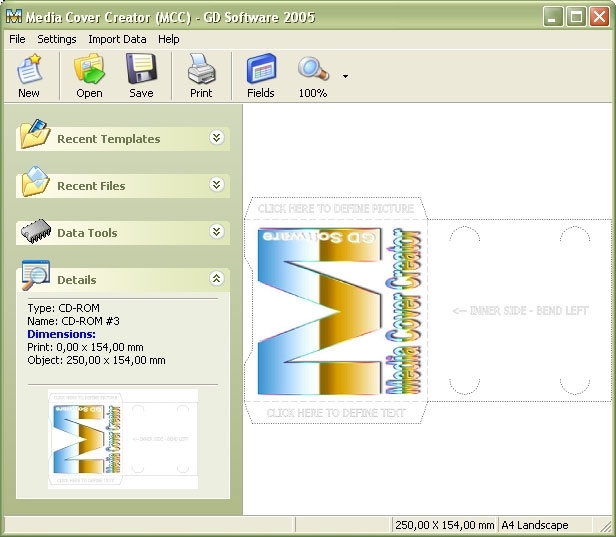Open a file with the Open folder icon
This screenshot has height=537, width=616.
[89, 69]
